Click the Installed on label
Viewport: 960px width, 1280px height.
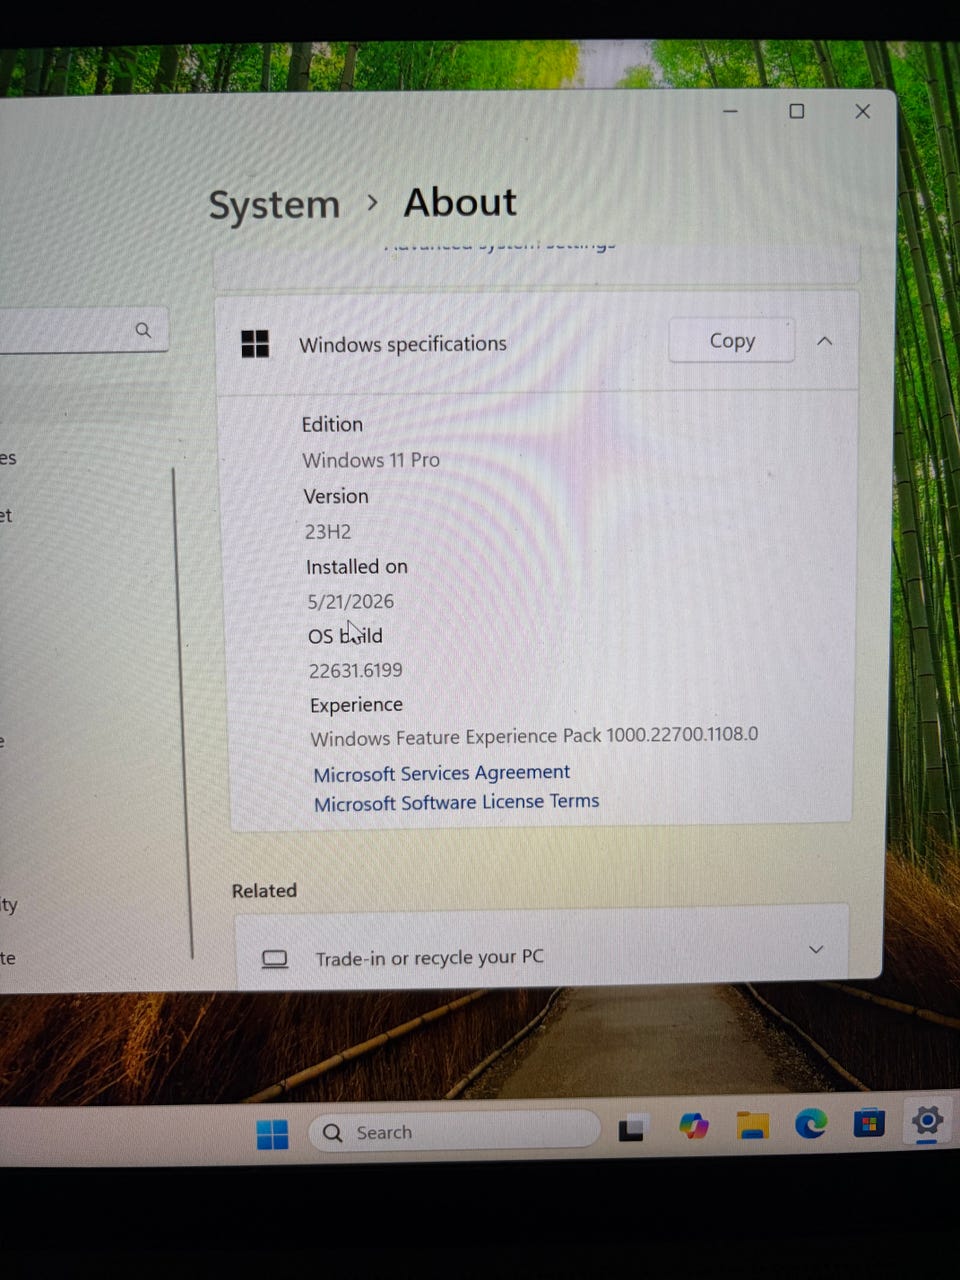point(357,567)
